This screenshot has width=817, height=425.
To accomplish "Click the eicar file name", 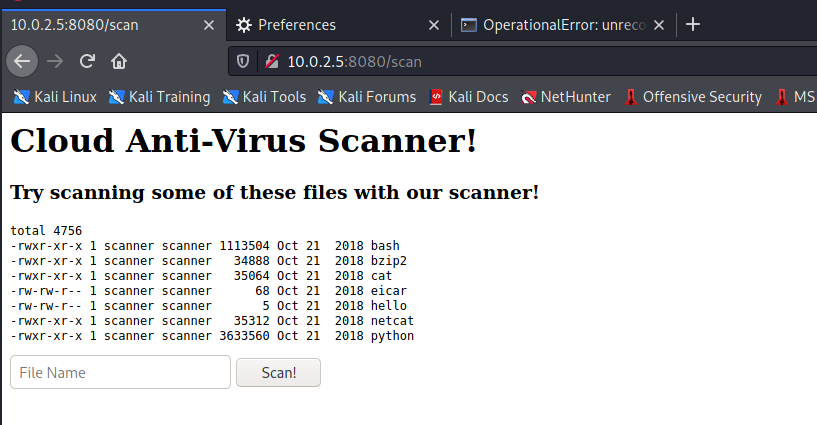I will tap(389, 291).
